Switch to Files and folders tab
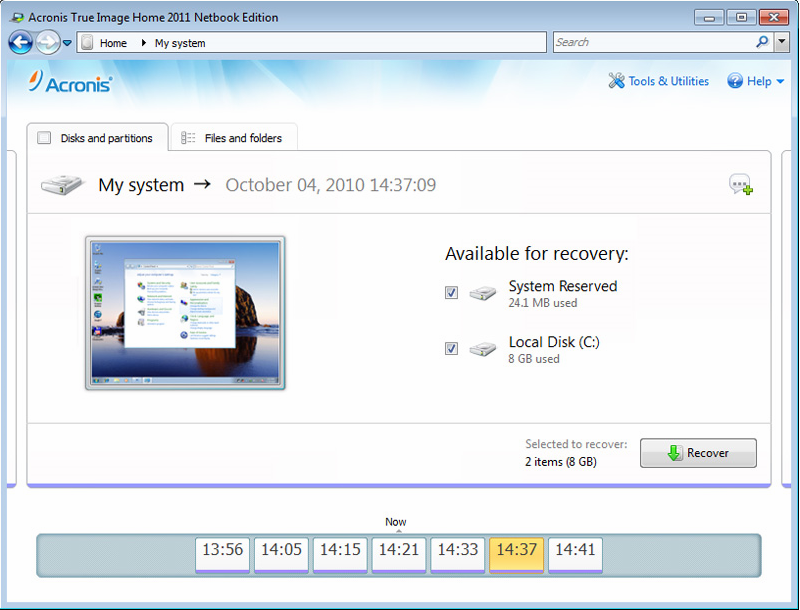The width and height of the screenshot is (800, 610). point(234,138)
